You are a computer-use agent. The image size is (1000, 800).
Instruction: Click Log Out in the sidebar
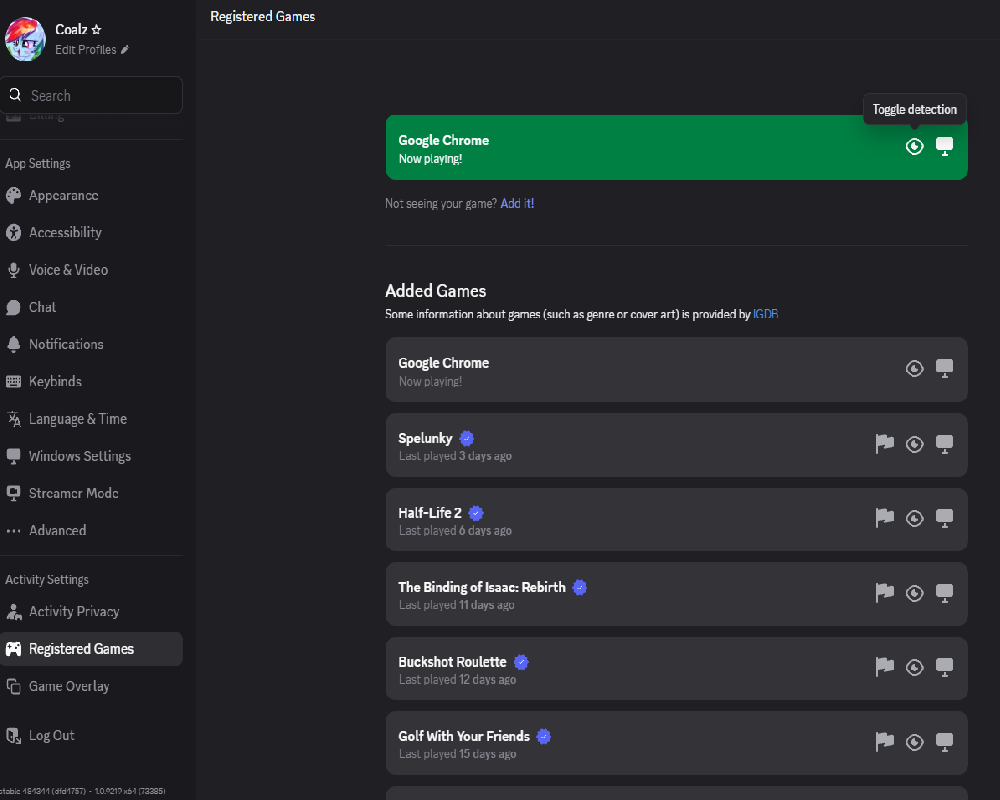(51, 735)
